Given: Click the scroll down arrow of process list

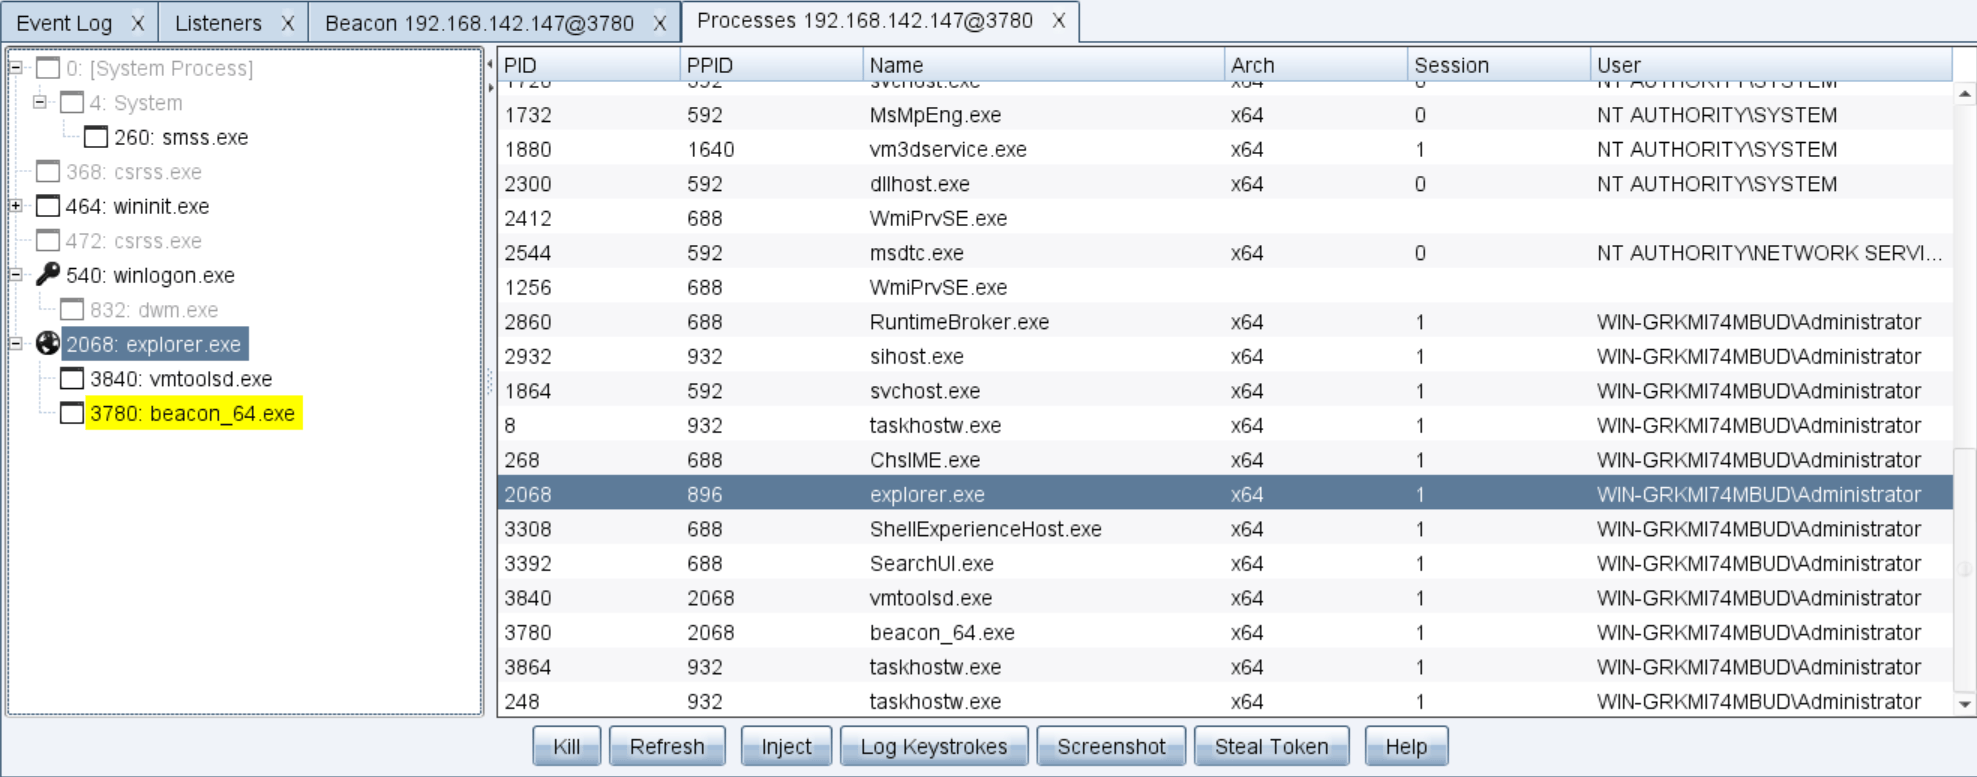Looking at the screenshot, I should point(1964,704).
